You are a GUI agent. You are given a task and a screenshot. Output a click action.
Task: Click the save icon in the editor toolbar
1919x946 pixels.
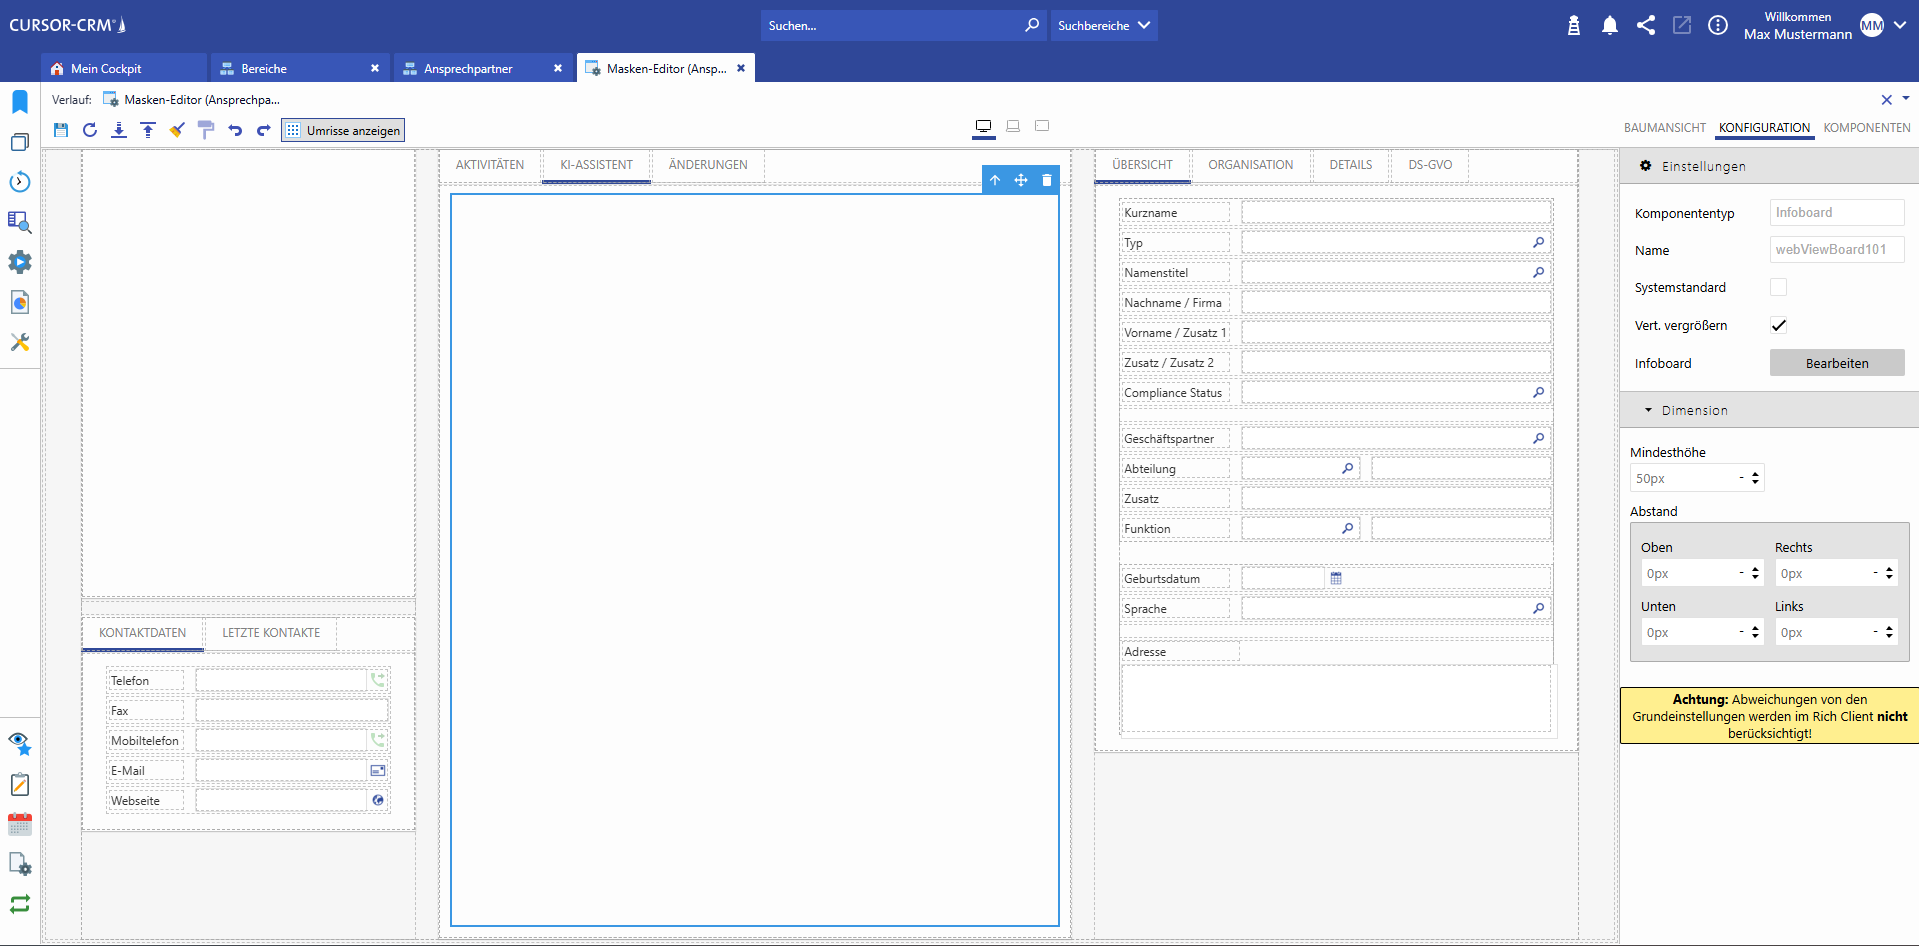[61, 130]
